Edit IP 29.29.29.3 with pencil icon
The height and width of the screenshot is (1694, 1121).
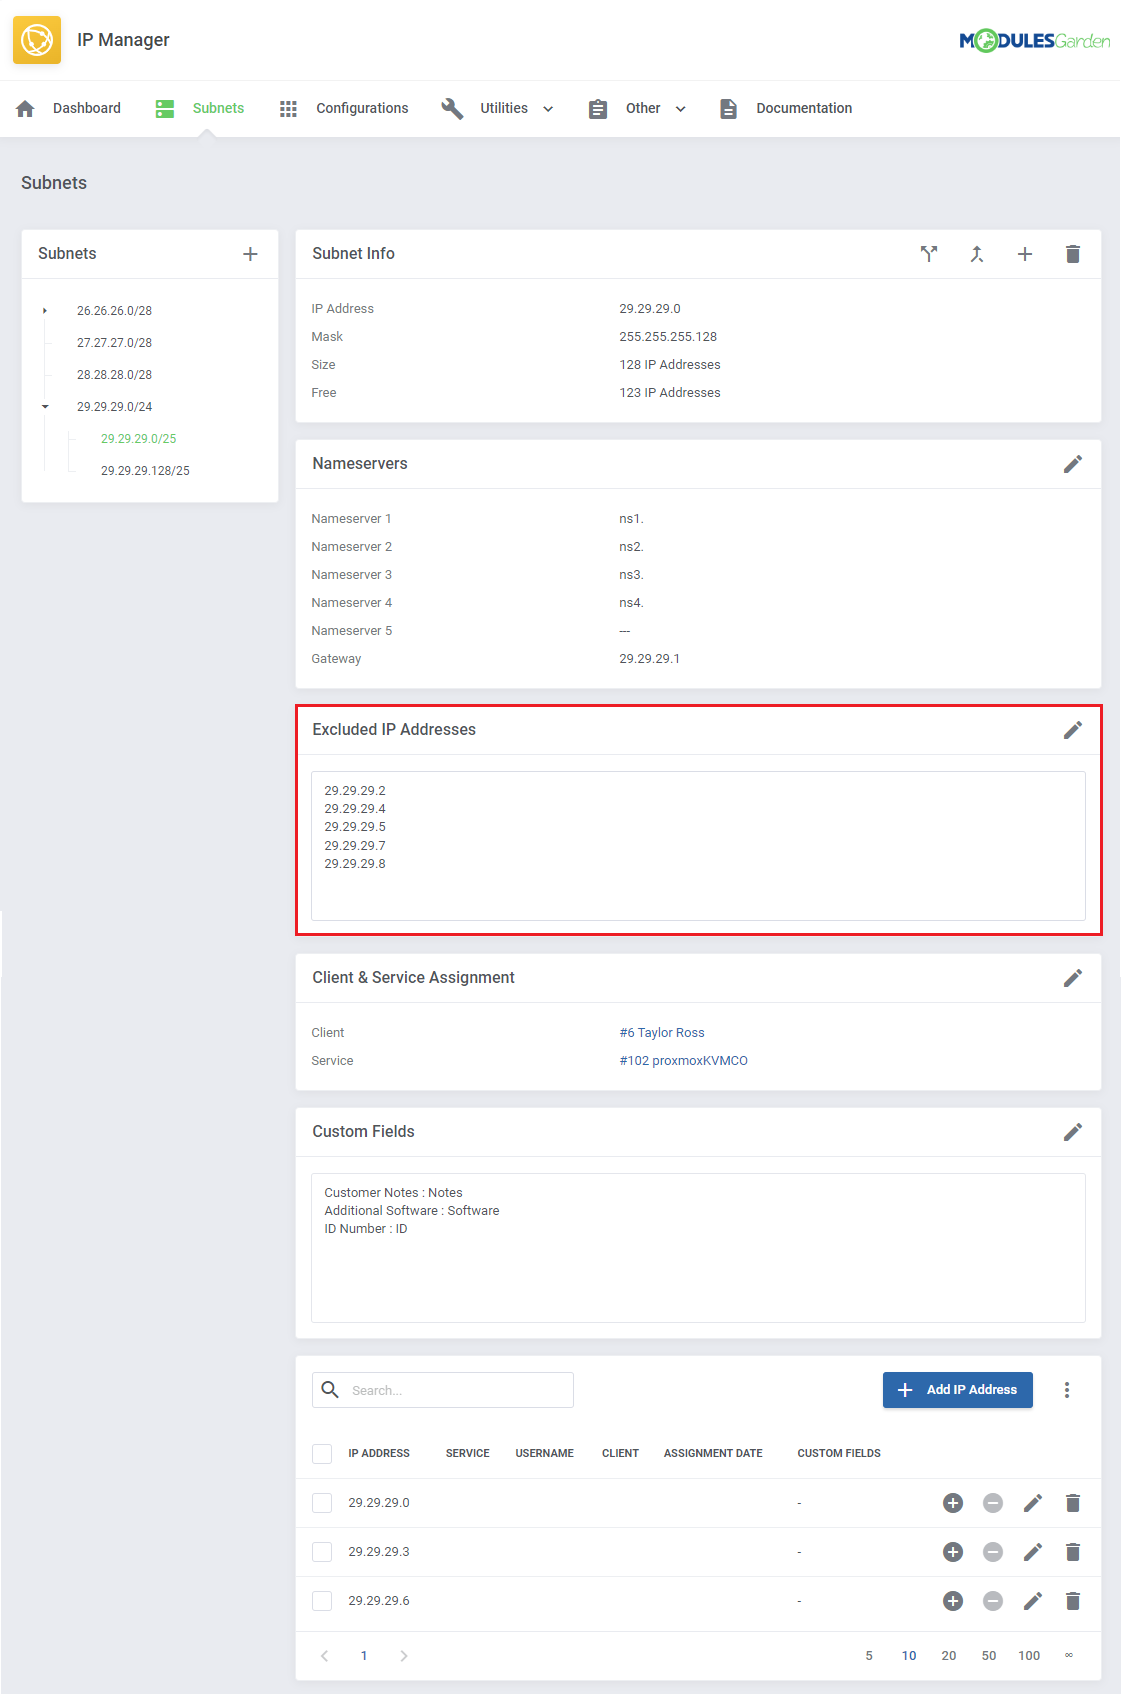coord(1033,1552)
